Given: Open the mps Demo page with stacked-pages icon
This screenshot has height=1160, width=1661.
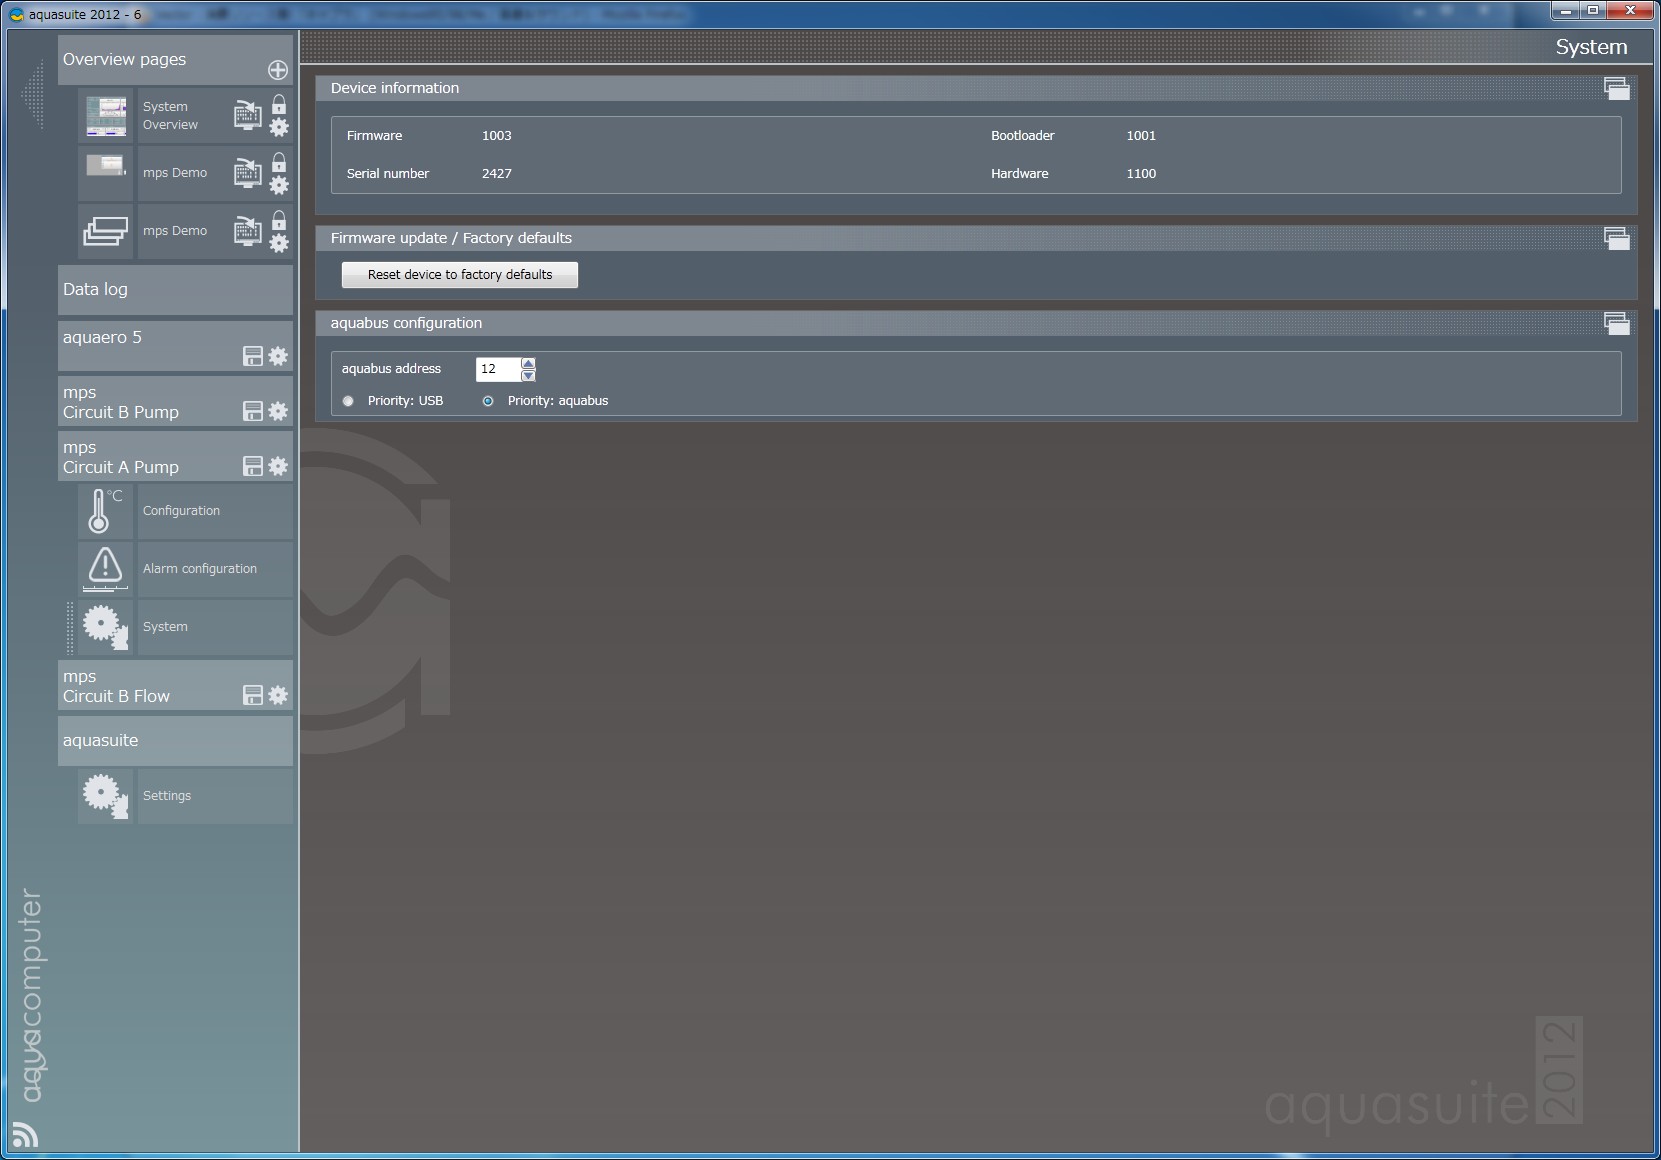Looking at the screenshot, I should coord(106,231).
